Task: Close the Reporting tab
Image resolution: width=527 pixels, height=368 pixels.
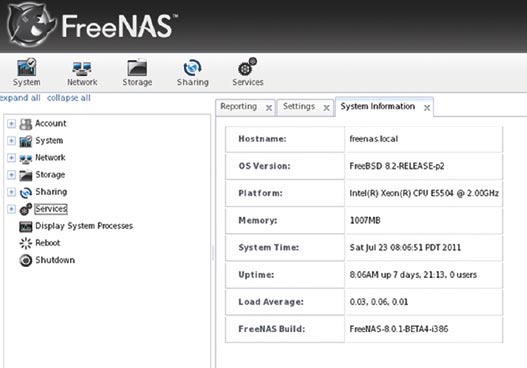Action: [x=269, y=108]
